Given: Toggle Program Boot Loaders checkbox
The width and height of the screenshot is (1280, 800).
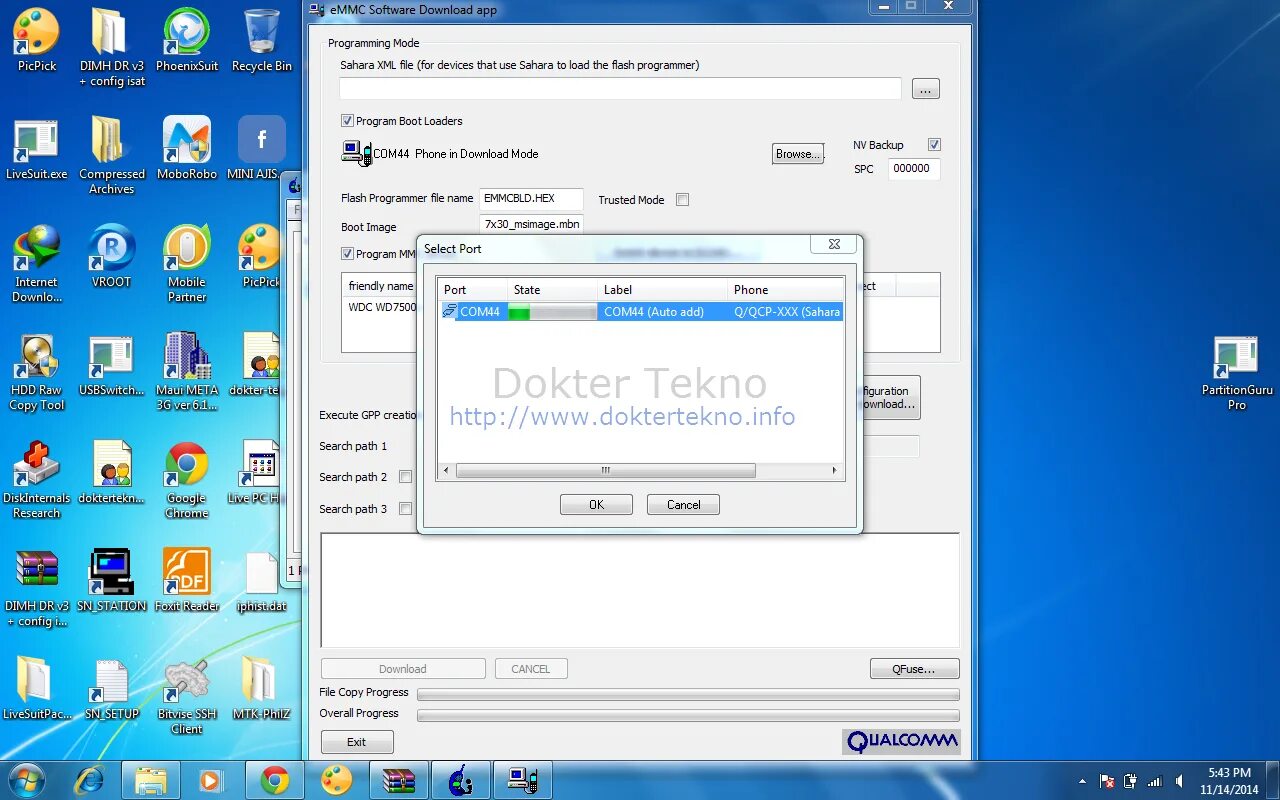Looking at the screenshot, I should [x=348, y=121].
